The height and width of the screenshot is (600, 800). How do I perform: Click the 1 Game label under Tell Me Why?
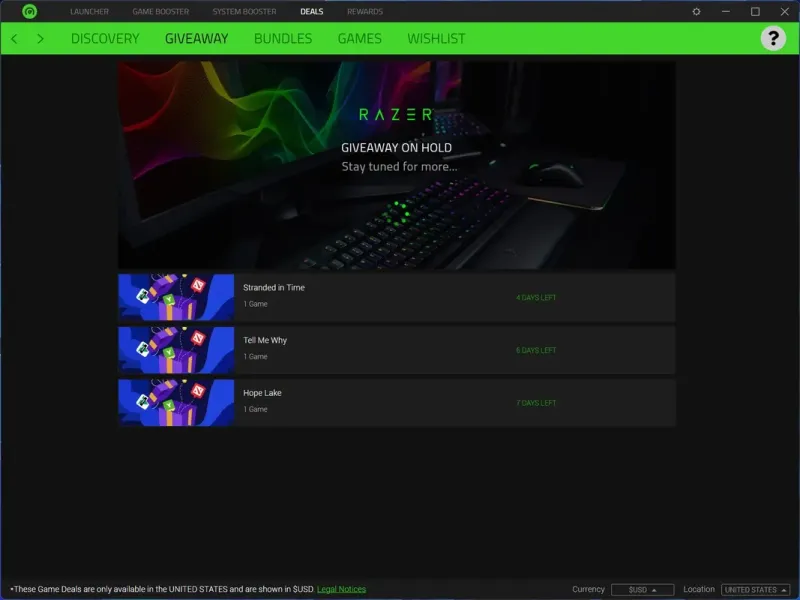tap(255, 357)
